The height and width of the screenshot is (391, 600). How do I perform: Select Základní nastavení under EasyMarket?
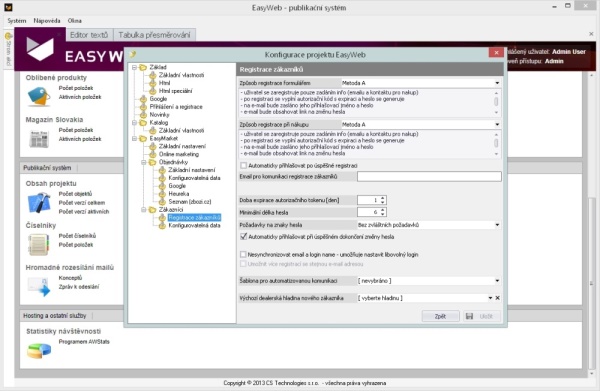(182, 147)
